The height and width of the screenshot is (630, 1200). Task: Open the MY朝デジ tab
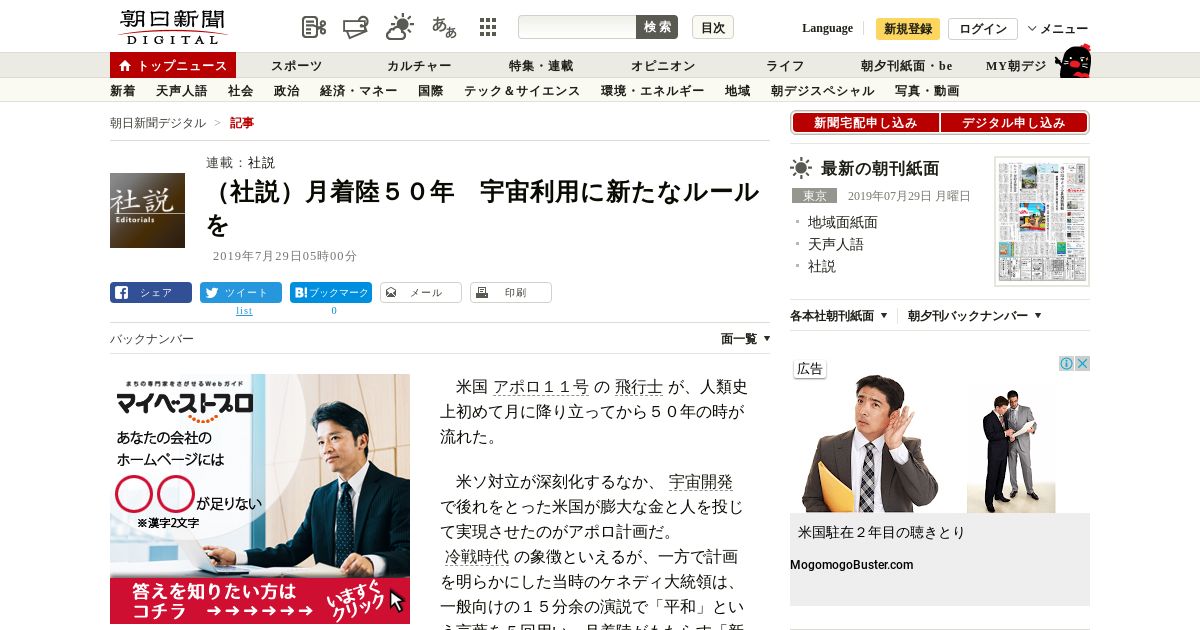[1016, 66]
